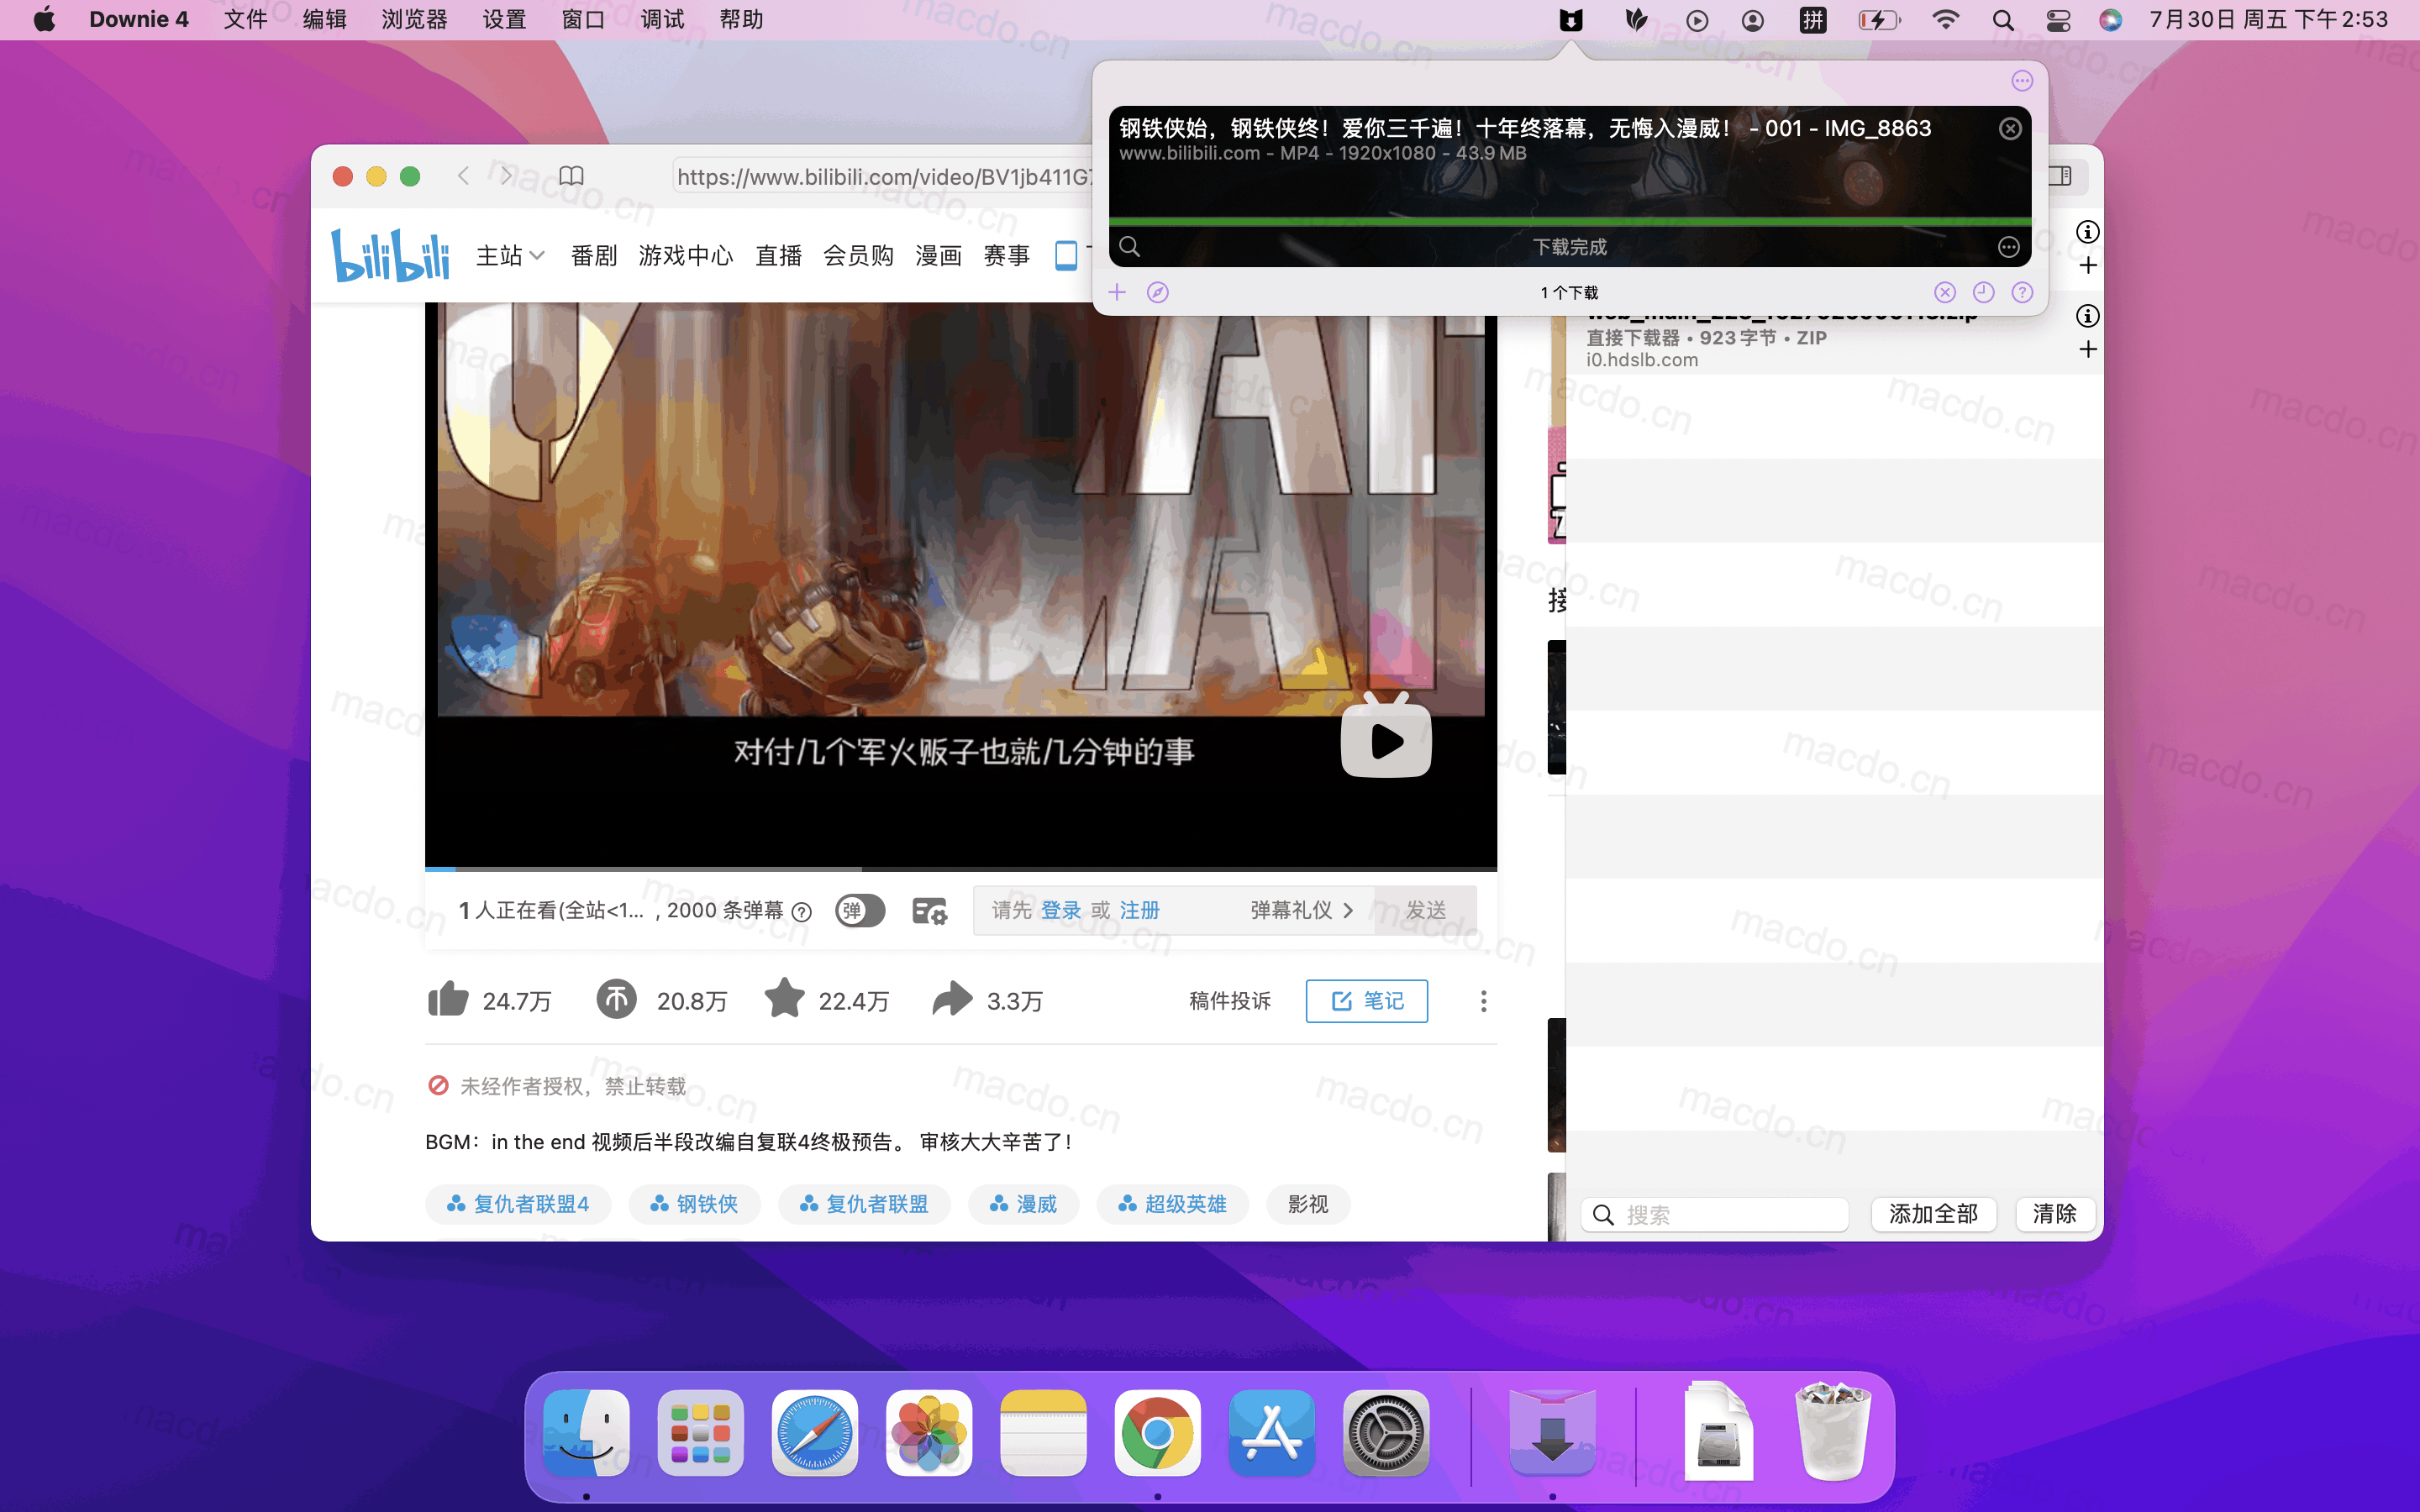The image size is (2420, 1512).
Task: Select the 复仇者联盟4 tag
Action: [518, 1204]
